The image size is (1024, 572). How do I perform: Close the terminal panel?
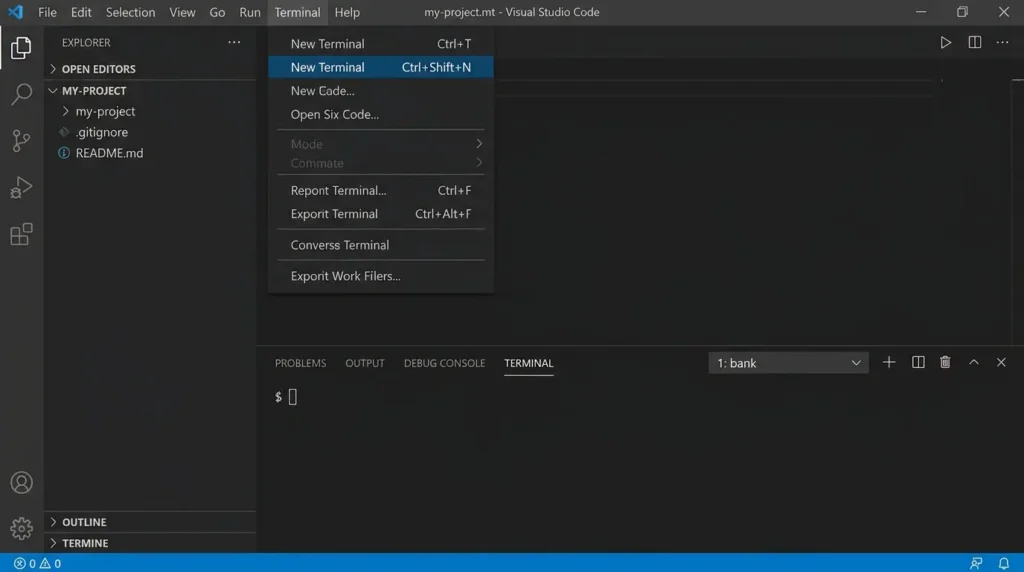click(1001, 362)
